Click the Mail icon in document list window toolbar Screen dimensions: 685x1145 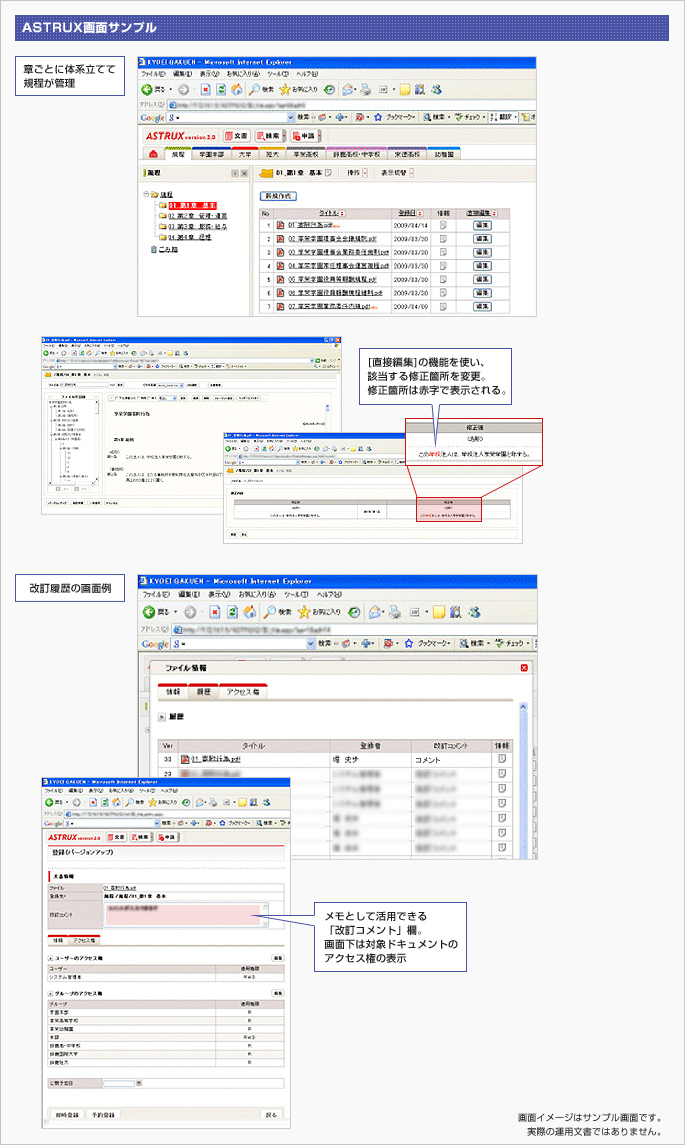point(348,89)
